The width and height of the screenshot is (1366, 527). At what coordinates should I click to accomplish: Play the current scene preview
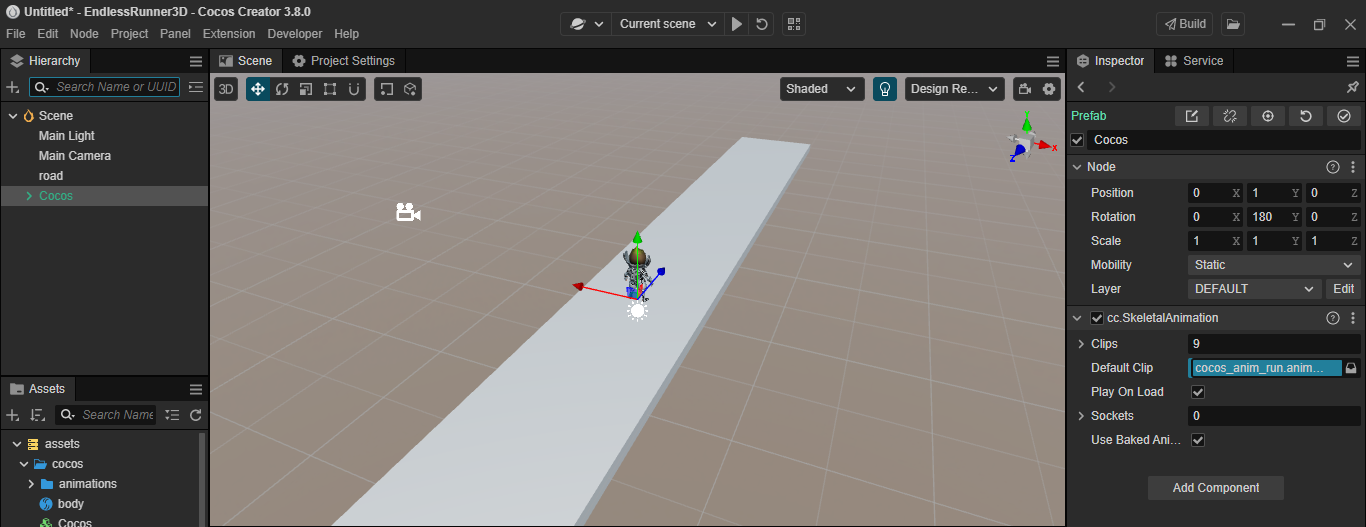[x=737, y=24]
